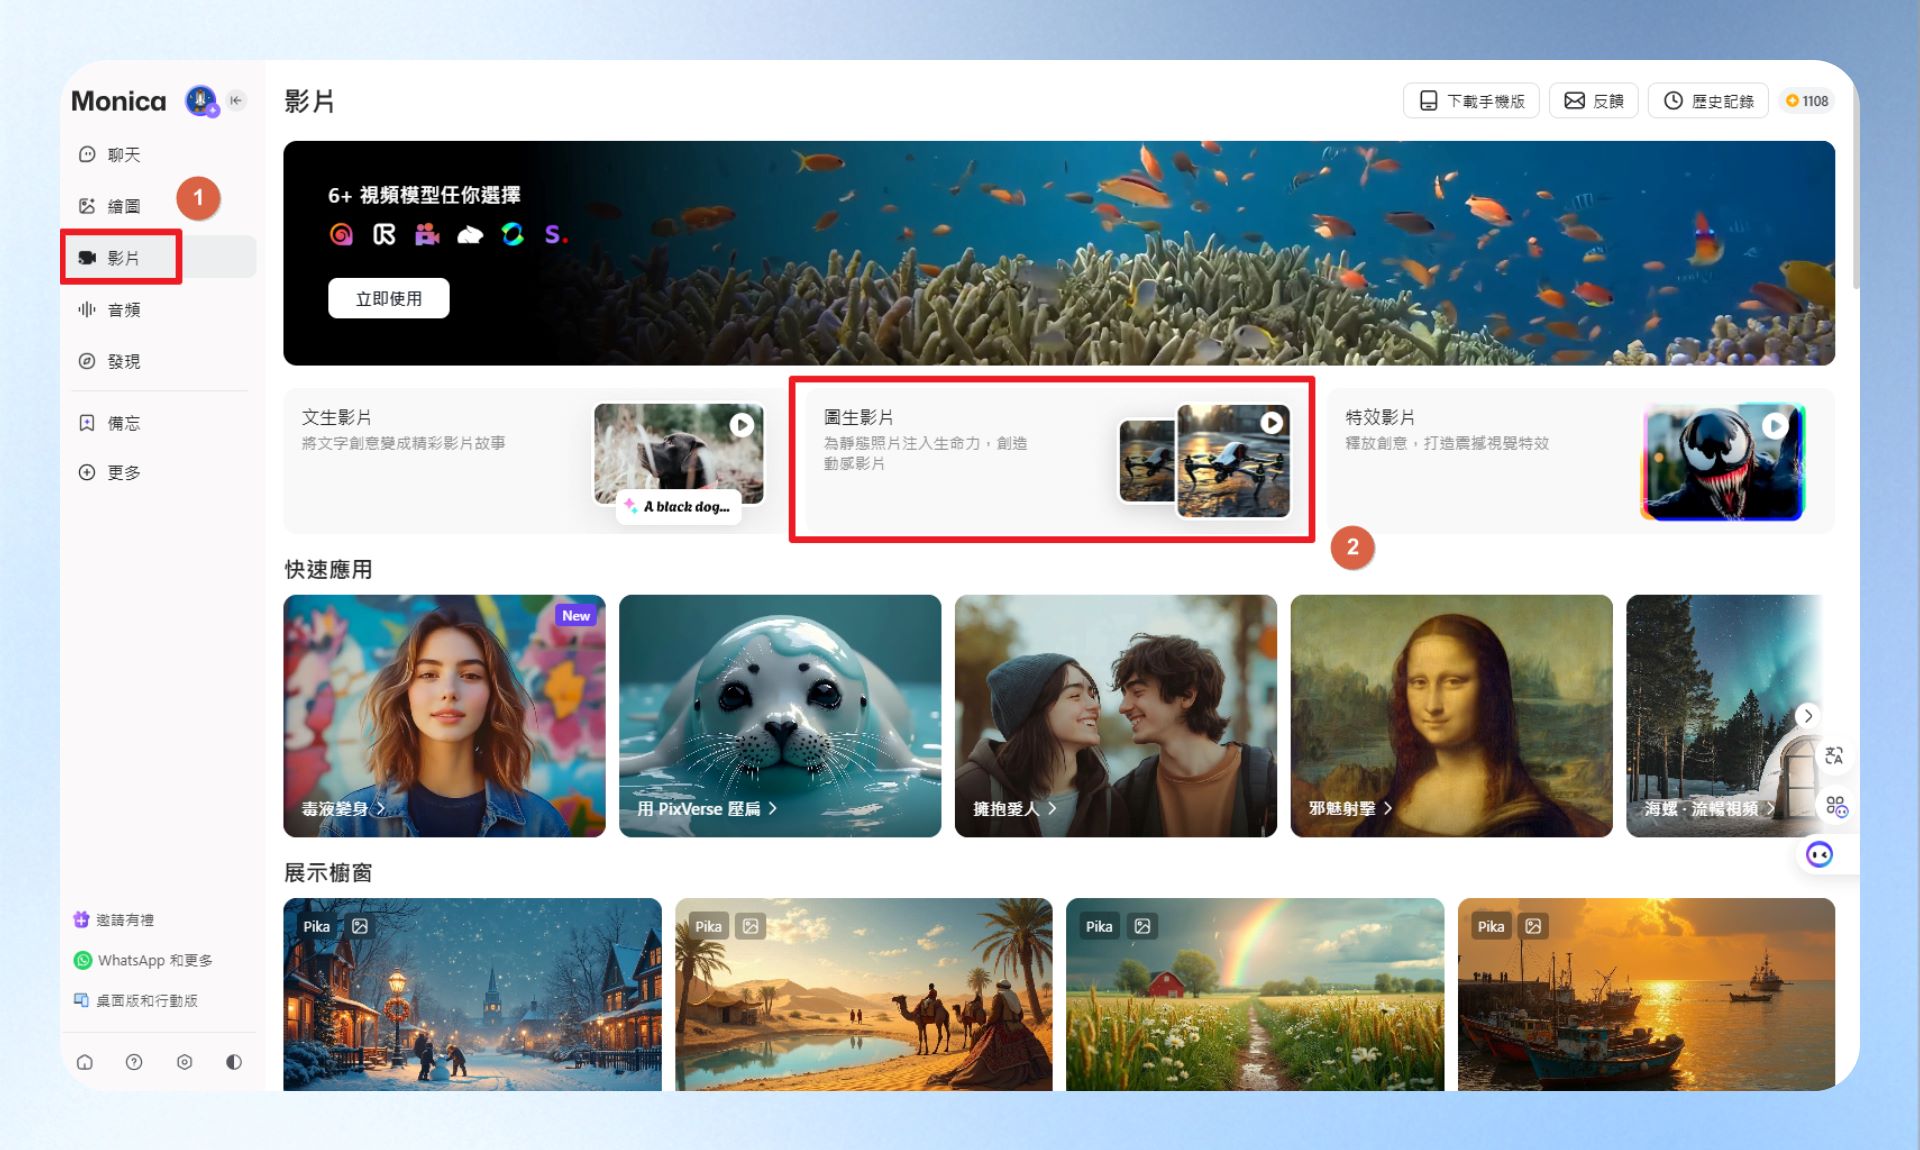Play the 文生影片 dog preview video

[742, 425]
